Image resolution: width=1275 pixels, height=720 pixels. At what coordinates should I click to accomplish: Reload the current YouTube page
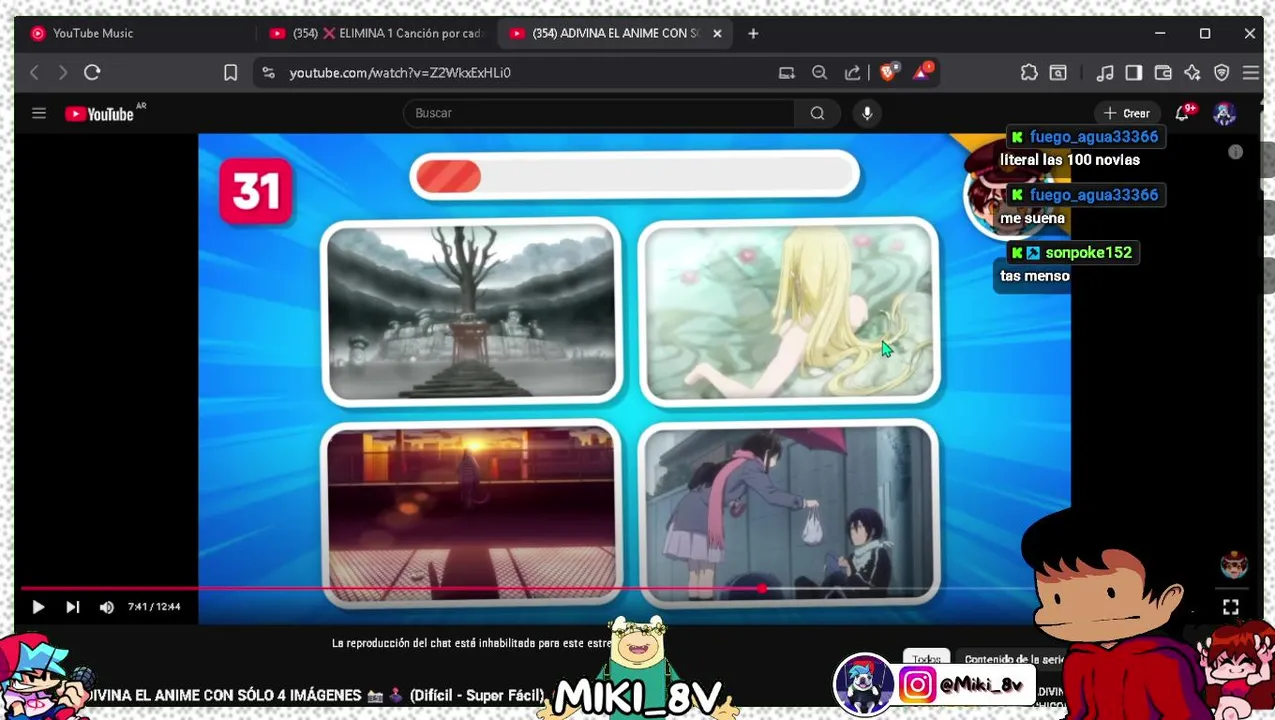(x=92, y=73)
